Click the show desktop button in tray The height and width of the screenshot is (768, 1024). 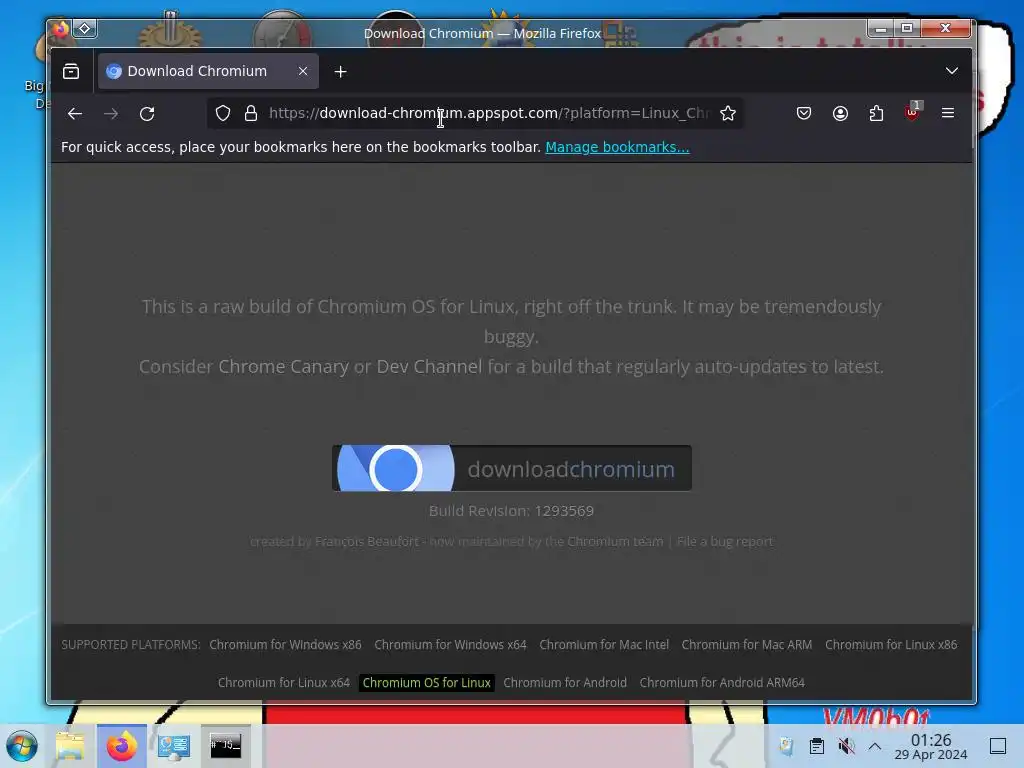coord(997,746)
